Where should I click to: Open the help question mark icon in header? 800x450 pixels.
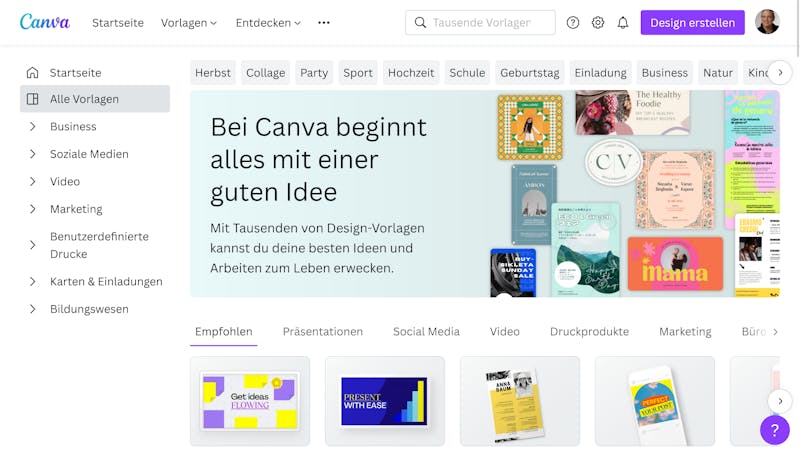click(x=573, y=22)
